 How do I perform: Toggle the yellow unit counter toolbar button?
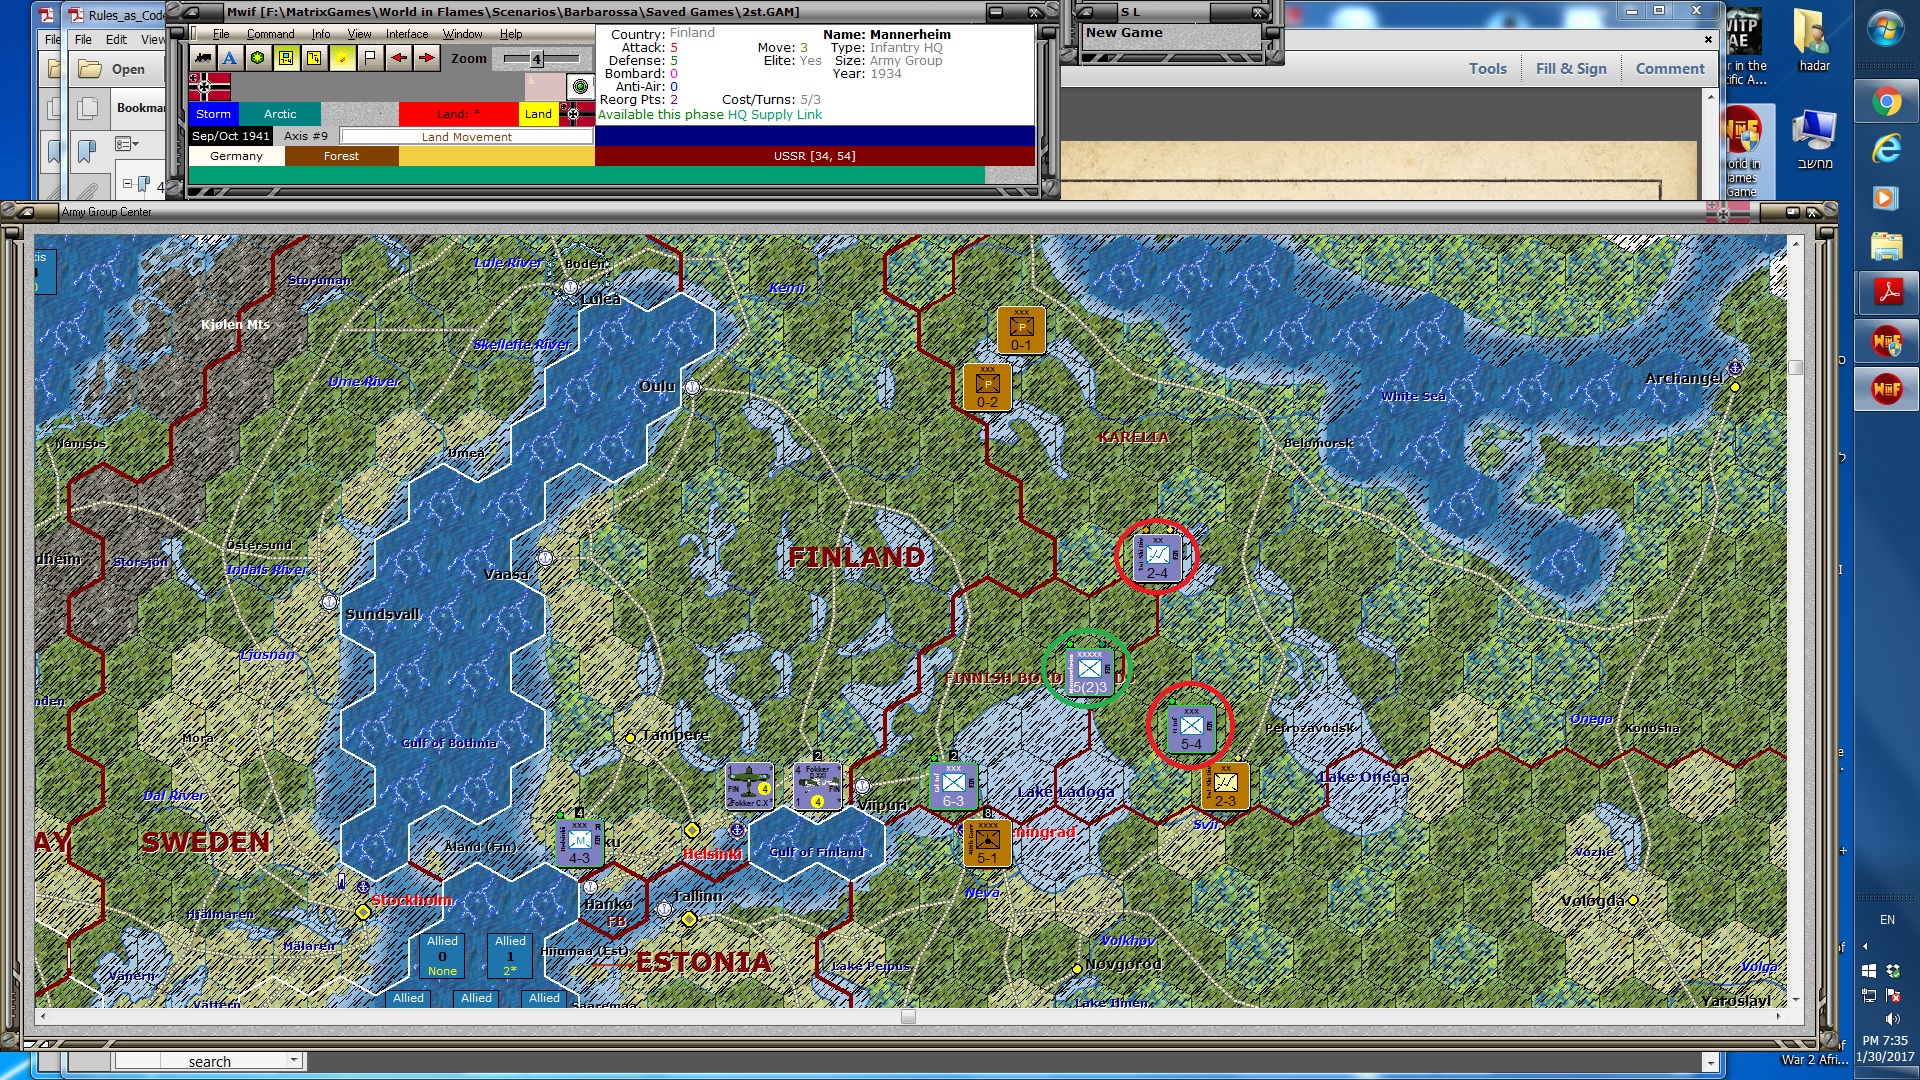point(286,58)
